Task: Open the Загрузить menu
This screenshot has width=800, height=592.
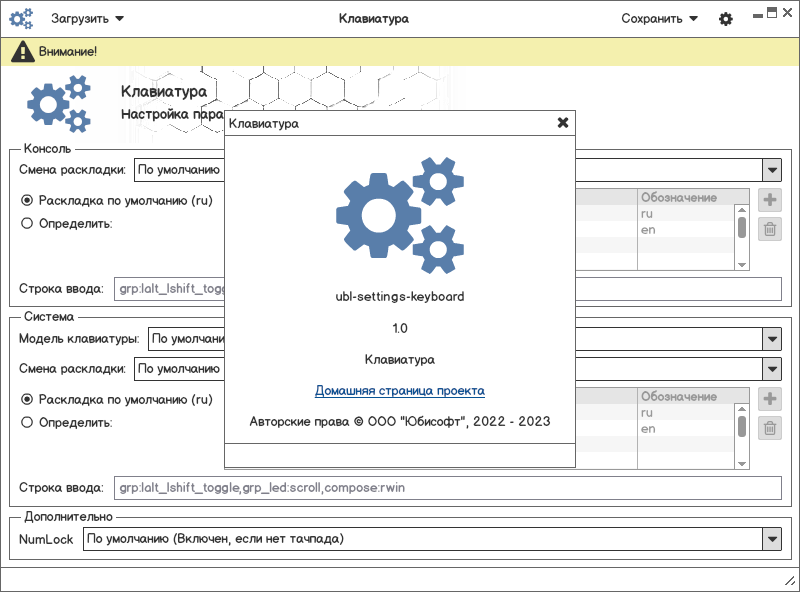Action: [88, 19]
